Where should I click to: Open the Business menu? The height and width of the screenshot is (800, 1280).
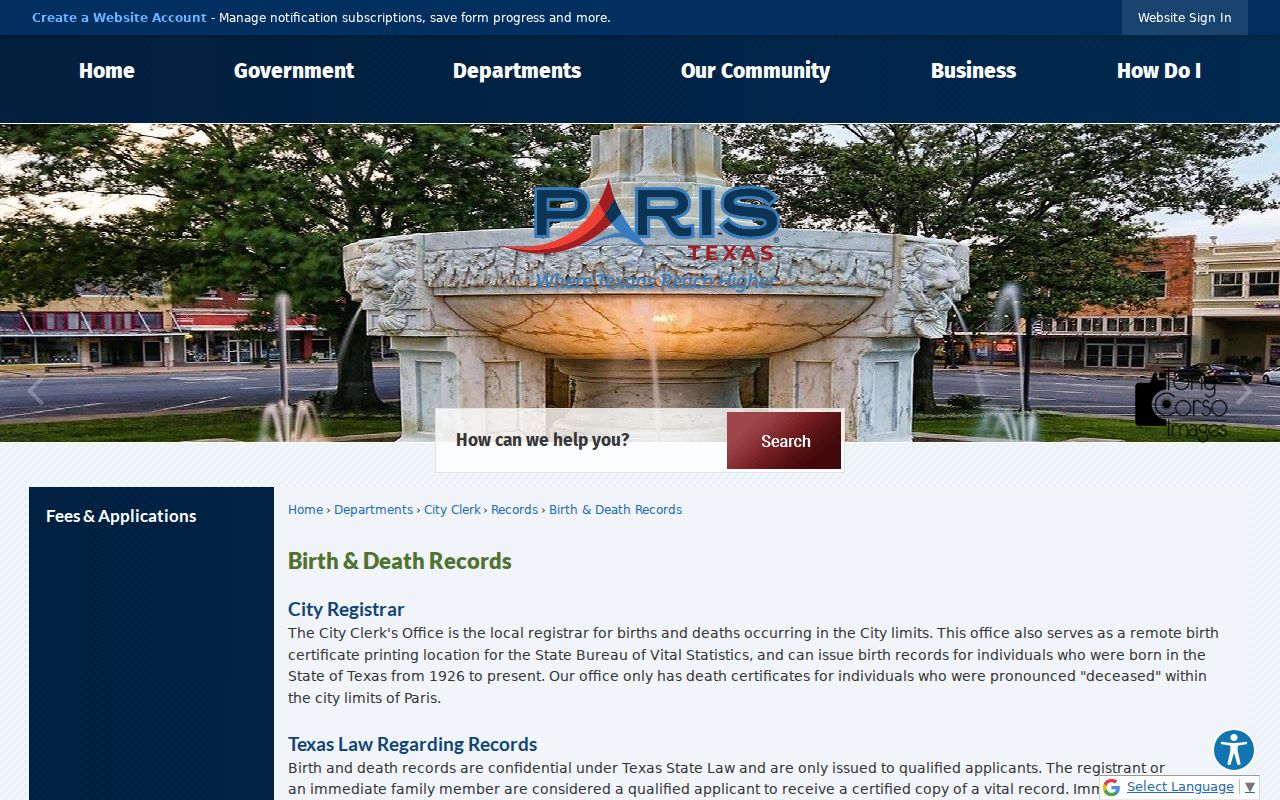click(973, 71)
